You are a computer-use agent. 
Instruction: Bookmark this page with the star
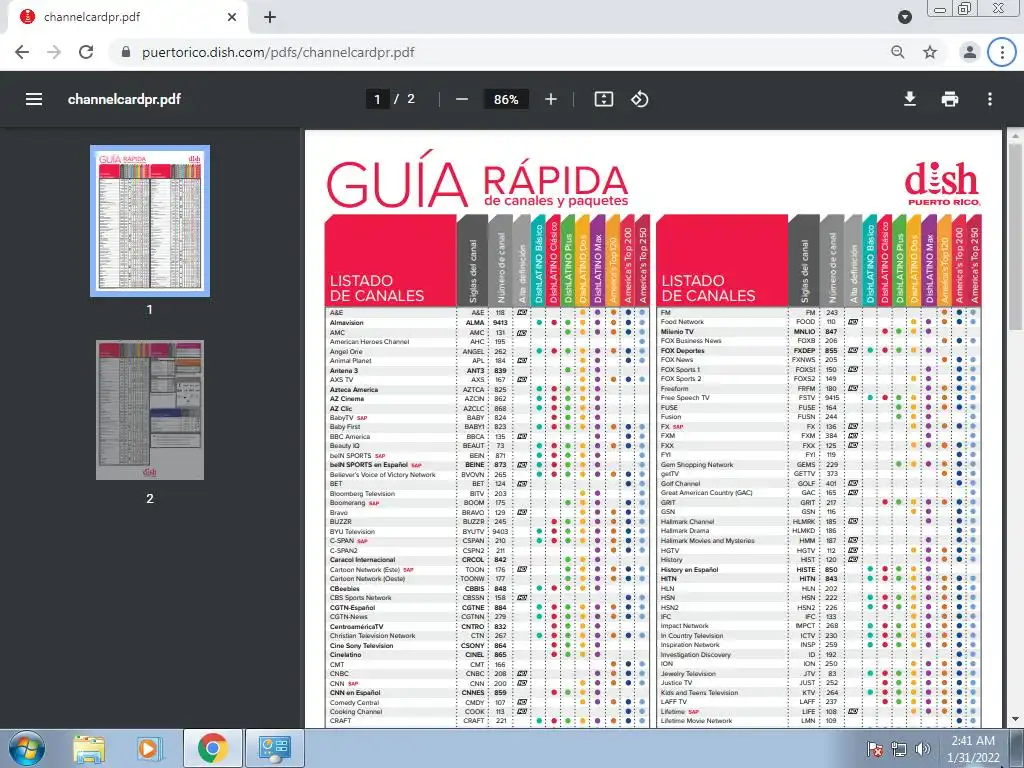click(930, 52)
